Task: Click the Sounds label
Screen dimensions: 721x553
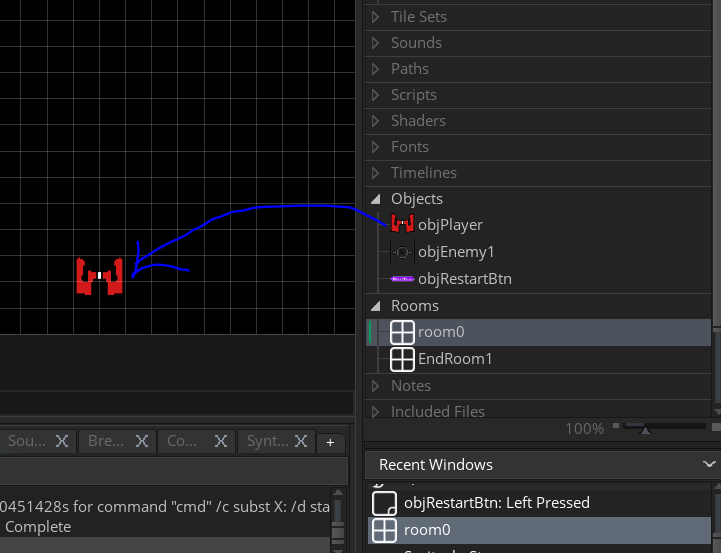Action: click(416, 43)
